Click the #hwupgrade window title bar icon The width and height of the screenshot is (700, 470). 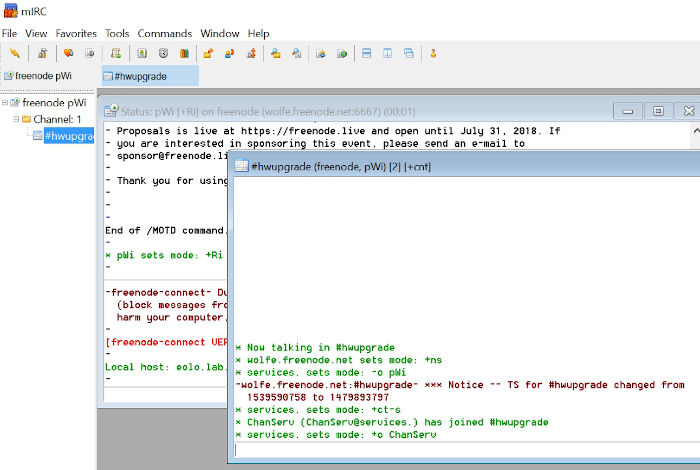click(x=242, y=166)
